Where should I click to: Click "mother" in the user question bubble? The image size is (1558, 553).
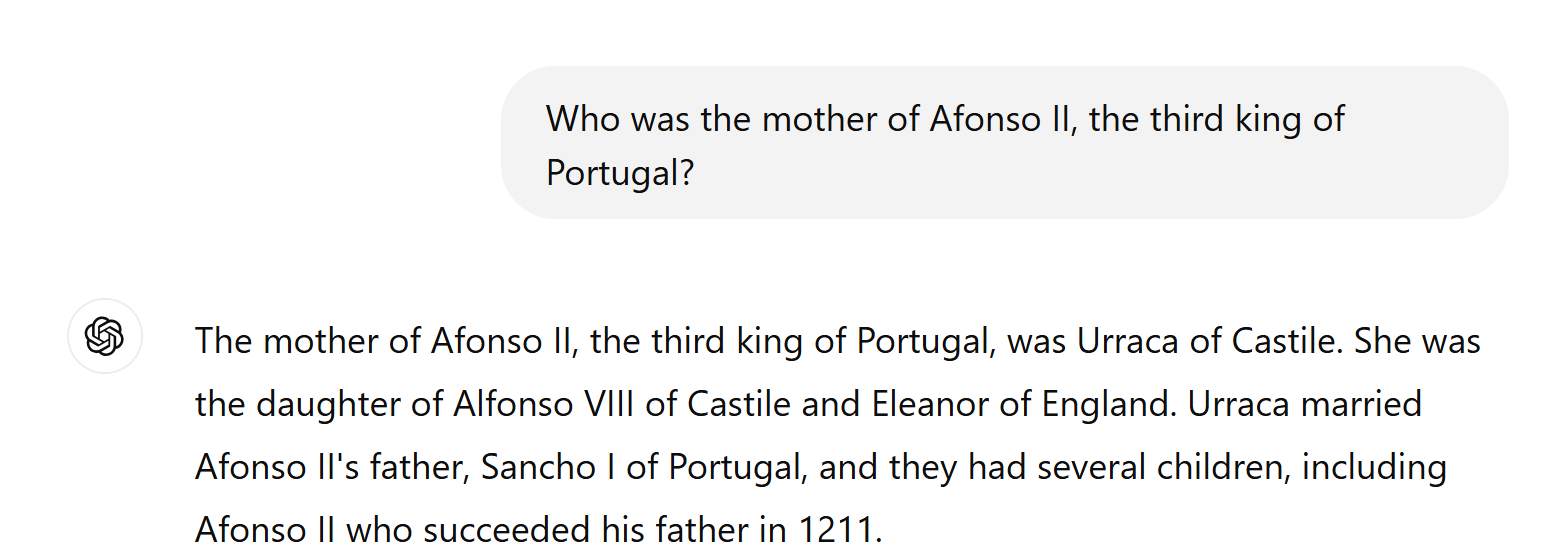819,119
